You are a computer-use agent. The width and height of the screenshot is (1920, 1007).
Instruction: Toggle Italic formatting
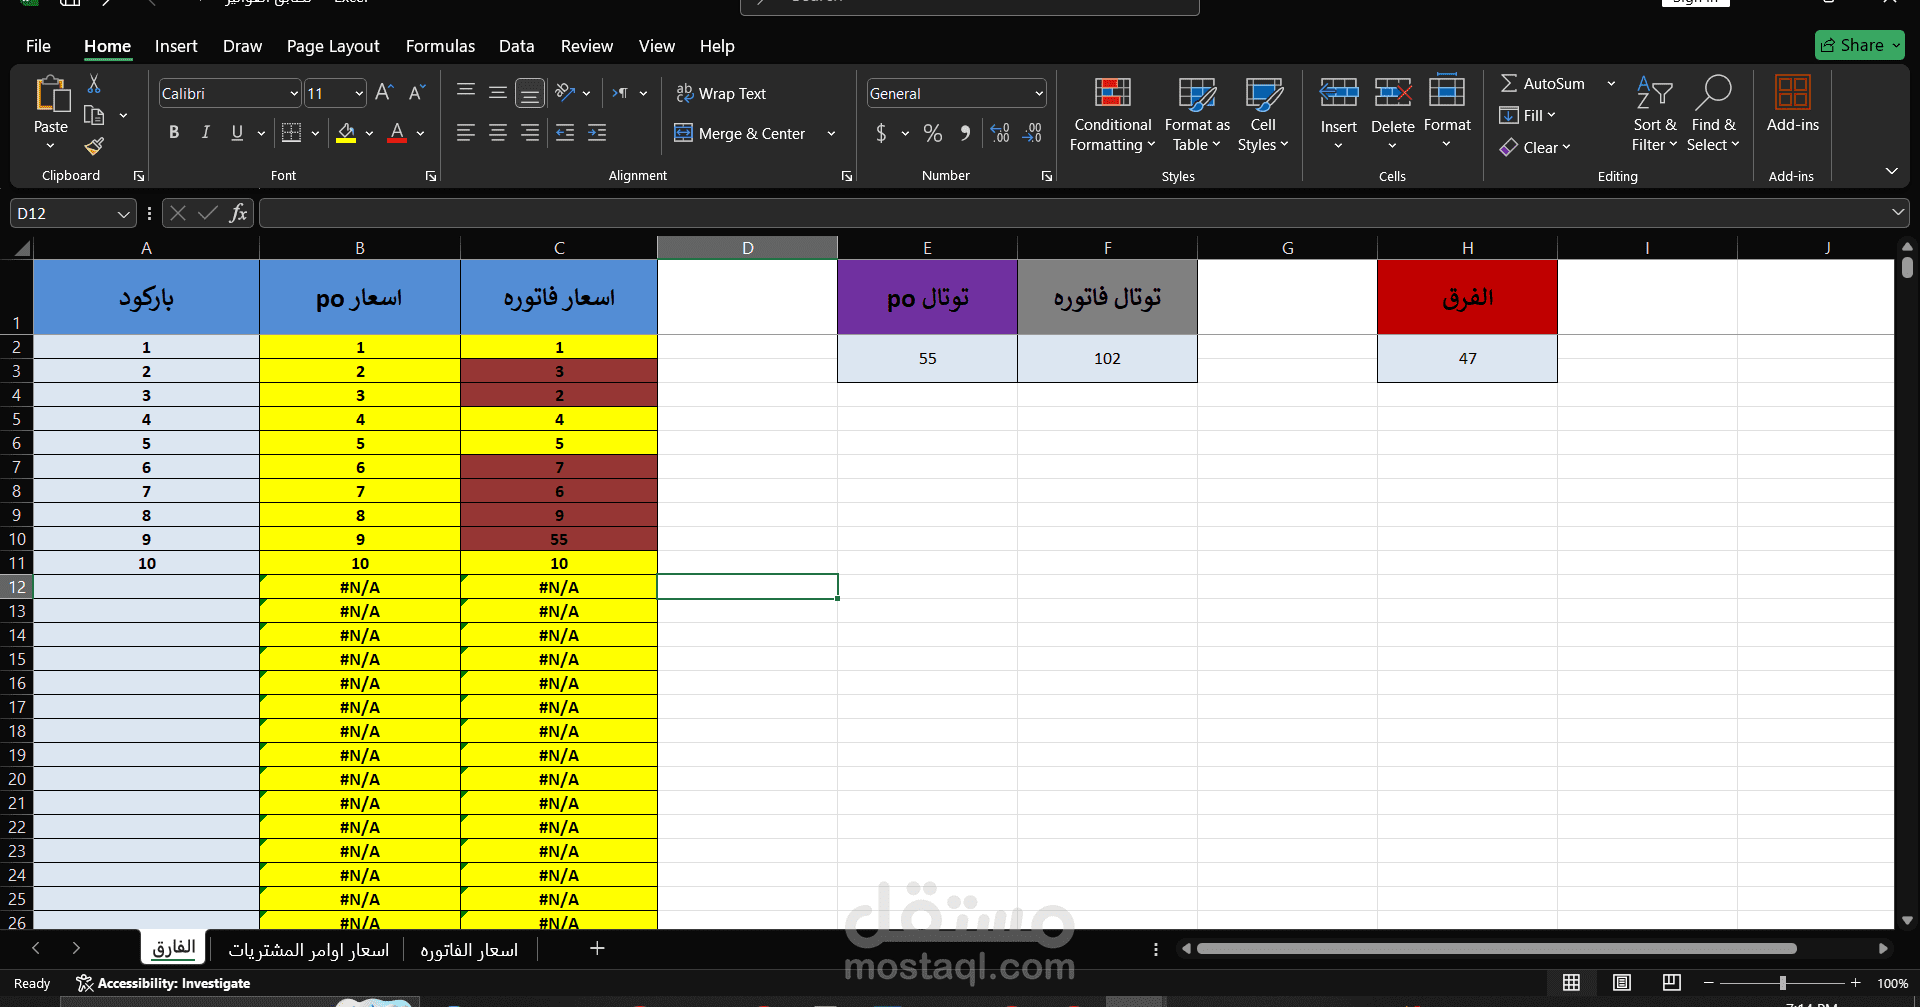point(206,133)
